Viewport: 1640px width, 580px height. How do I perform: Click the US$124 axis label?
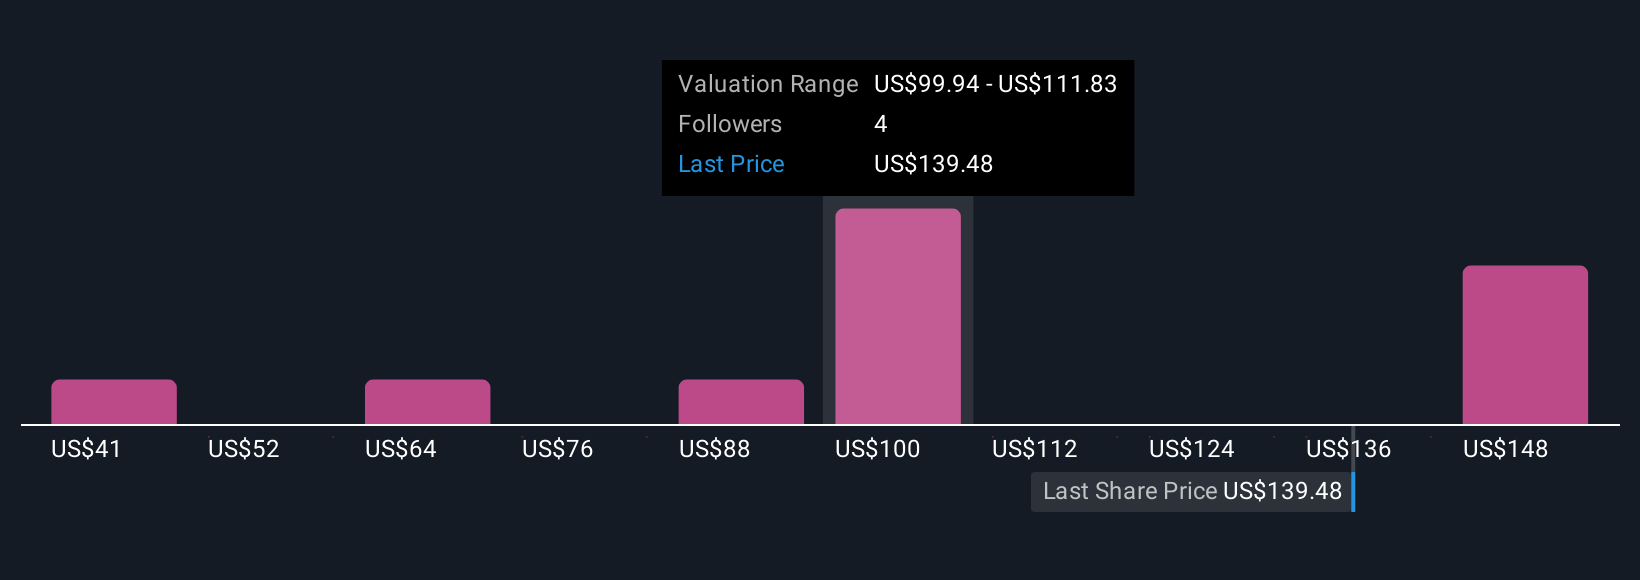click(1192, 449)
